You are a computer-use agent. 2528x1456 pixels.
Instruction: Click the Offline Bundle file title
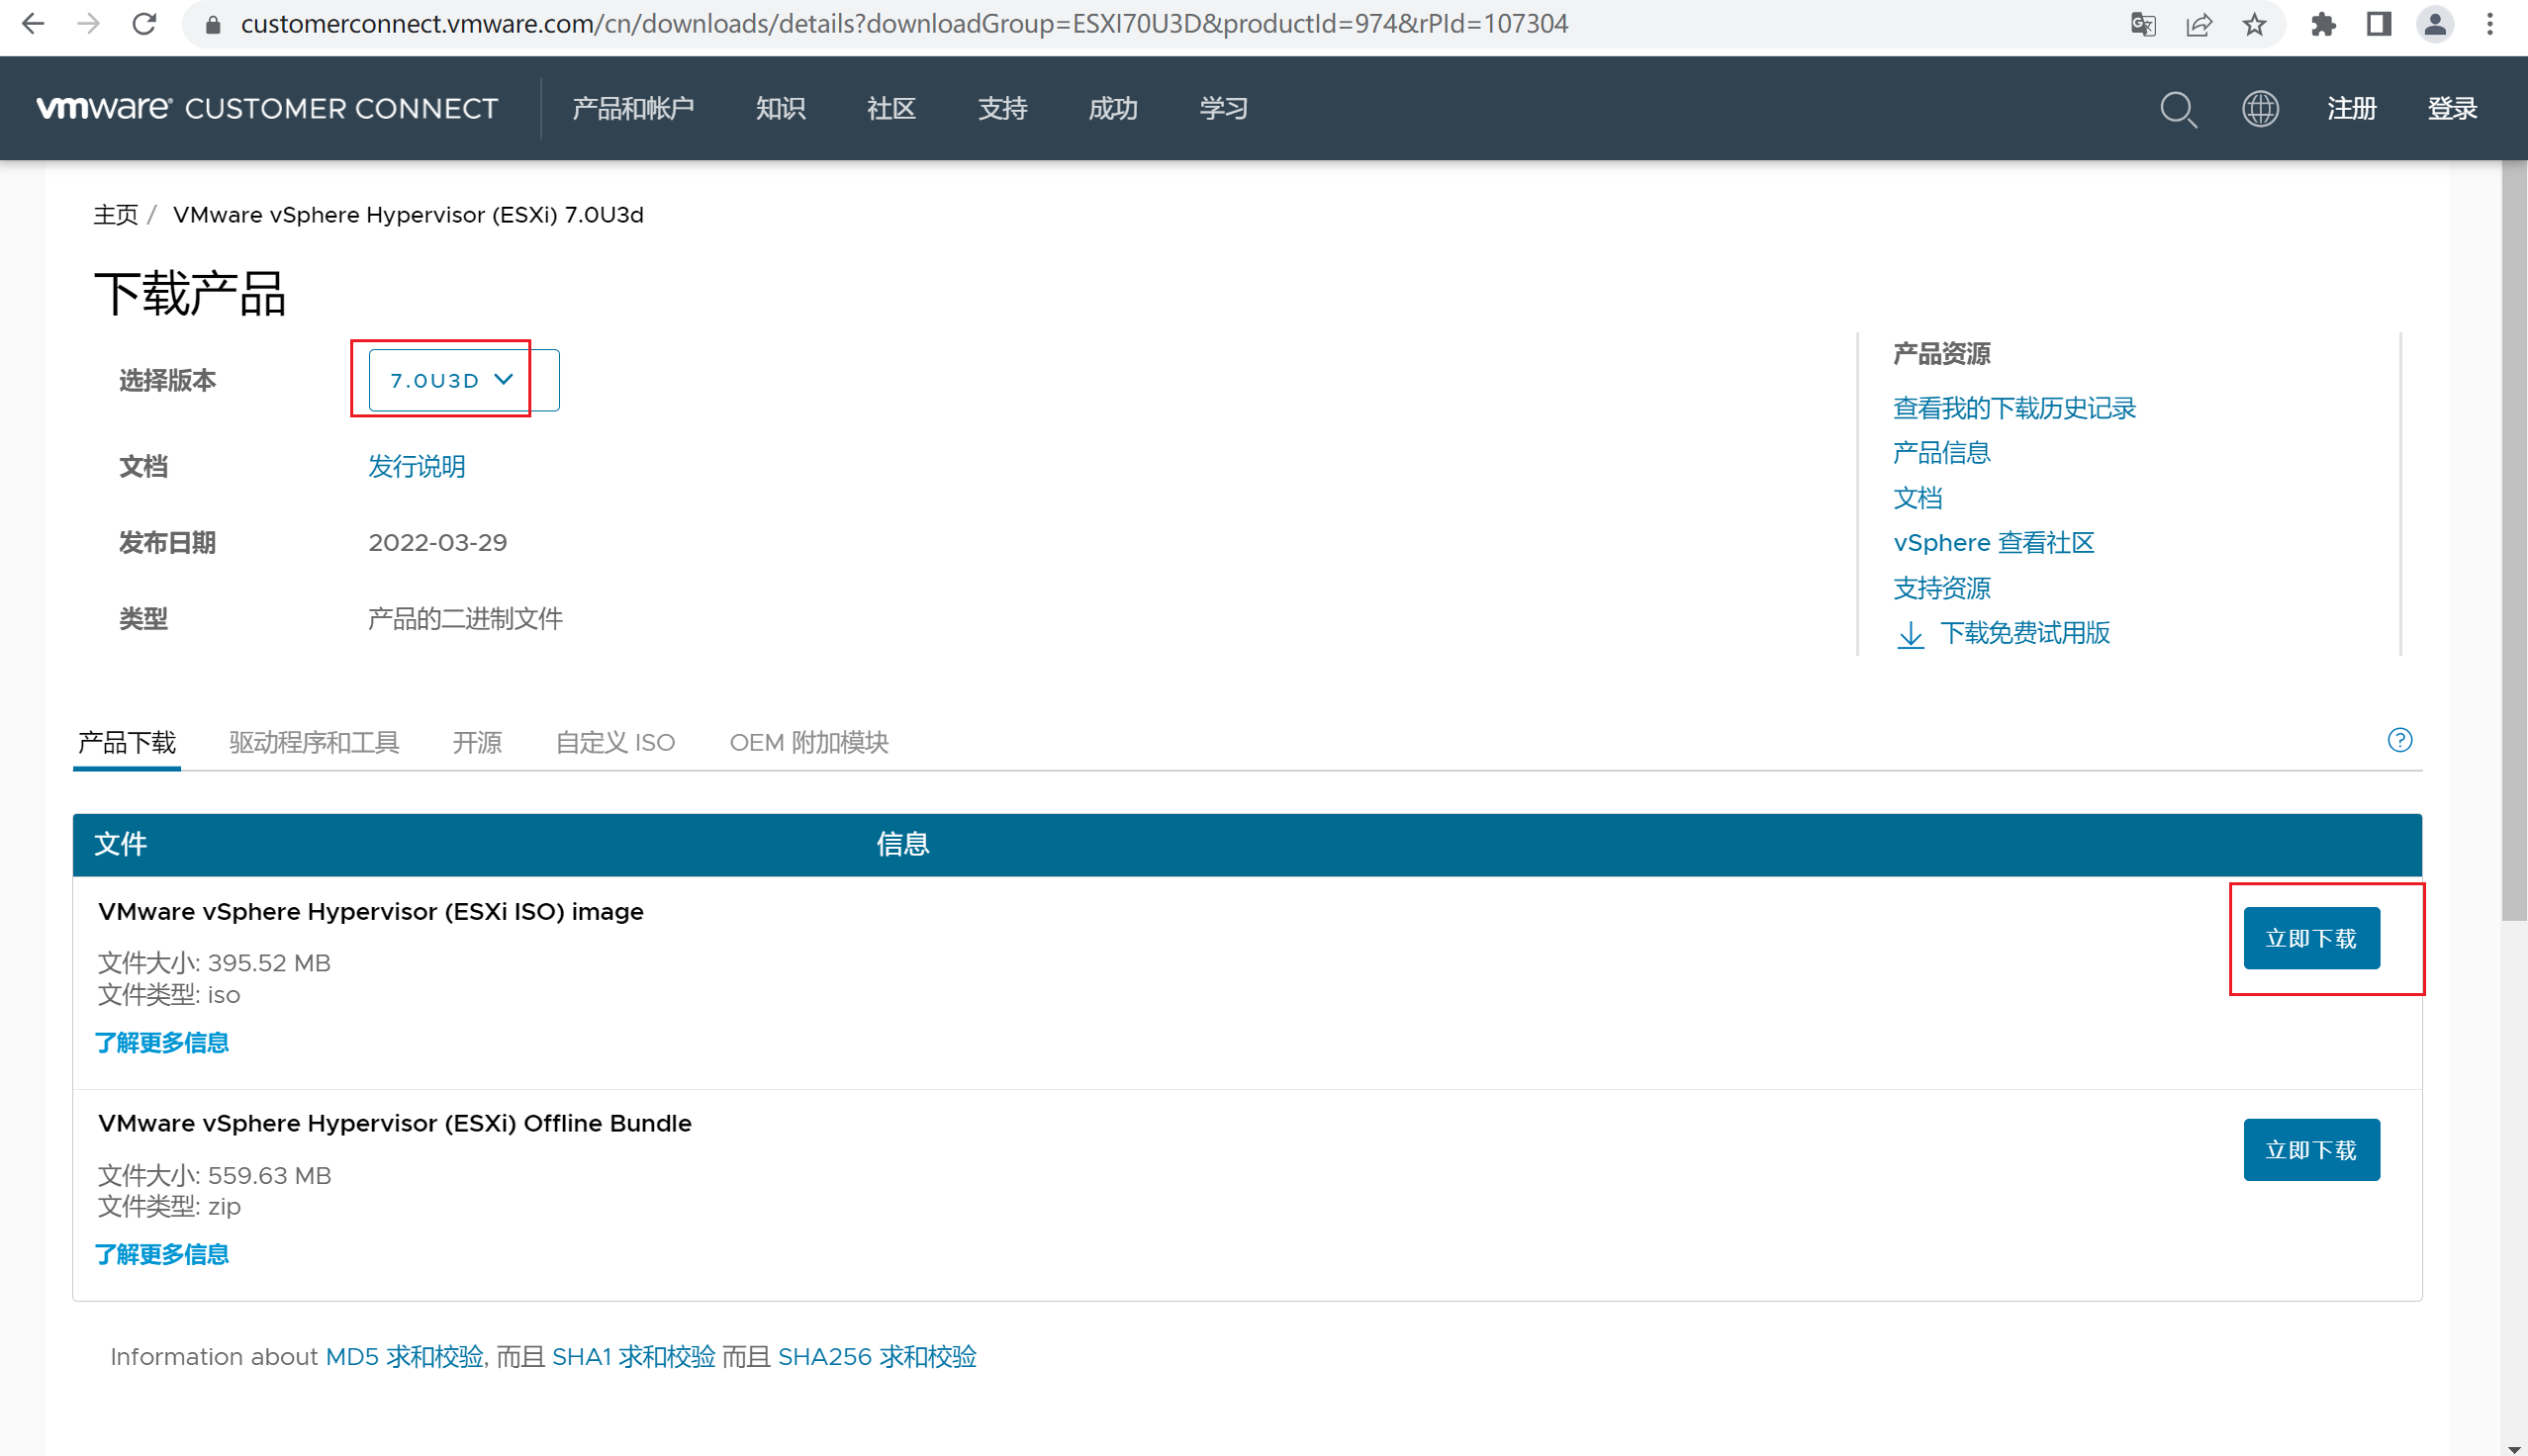click(395, 1124)
